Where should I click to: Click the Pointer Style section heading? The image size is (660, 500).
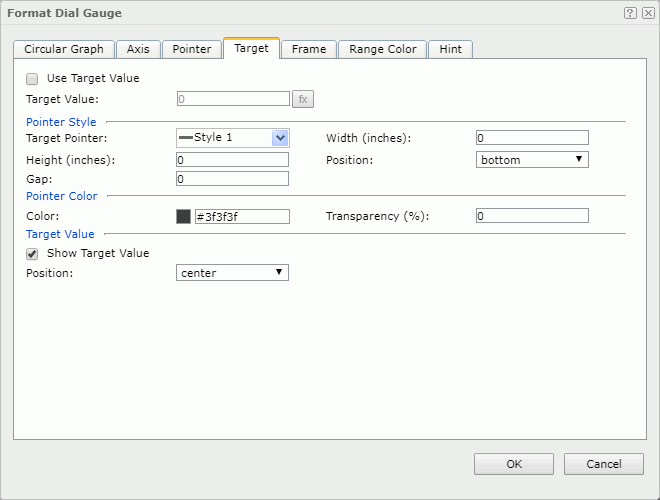61,122
